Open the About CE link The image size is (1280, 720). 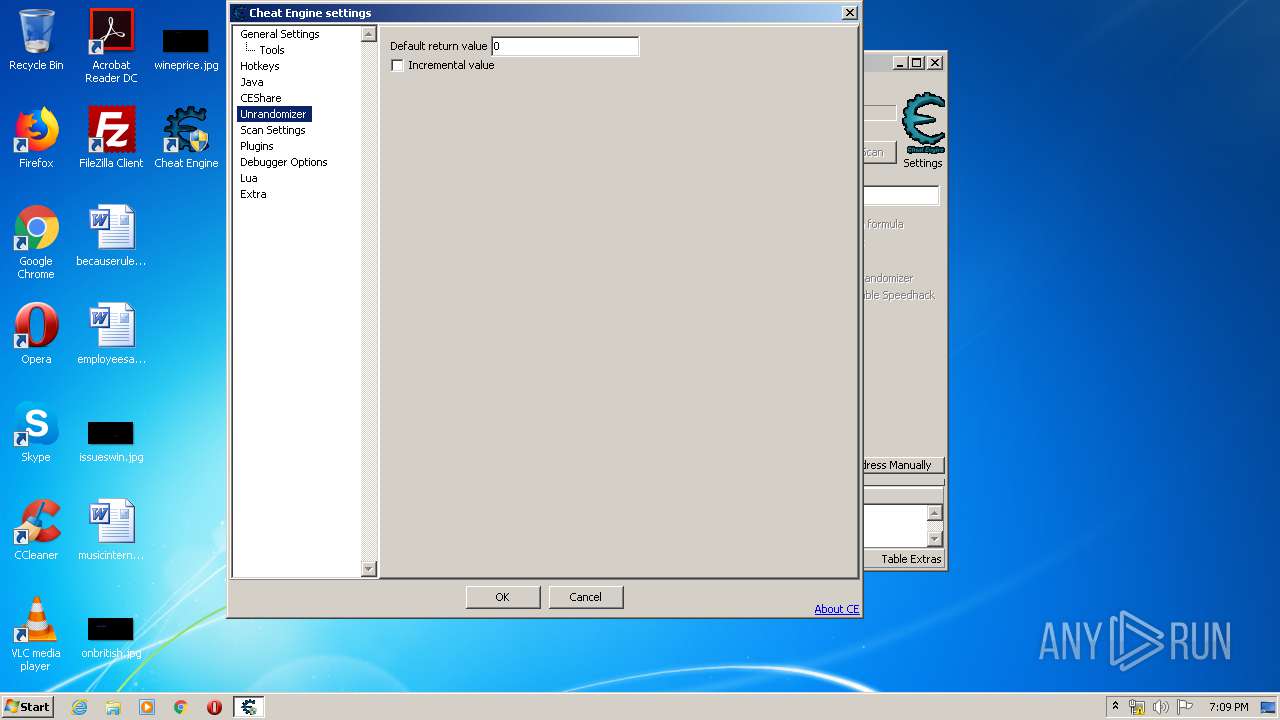click(x=837, y=609)
